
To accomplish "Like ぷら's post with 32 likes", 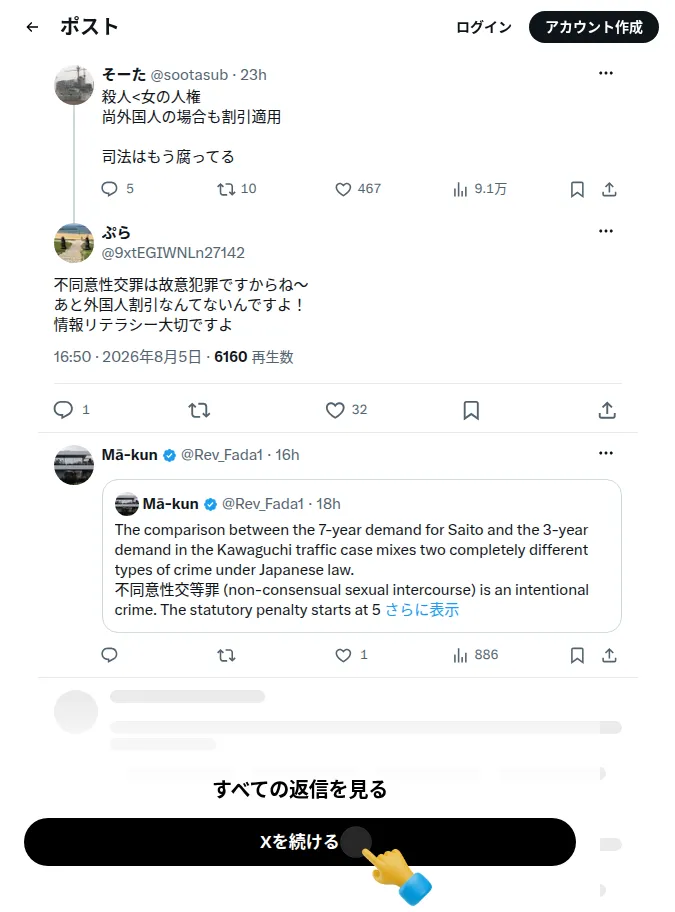I will pos(335,410).
